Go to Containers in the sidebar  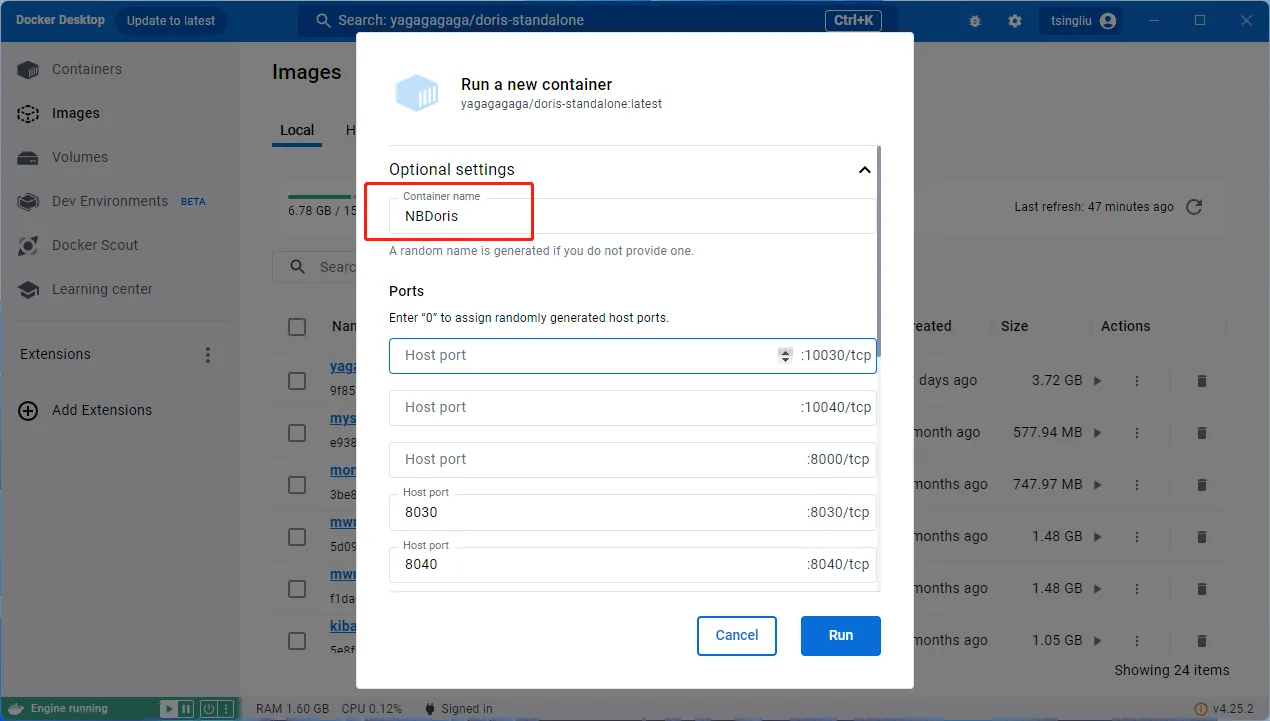[x=87, y=70]
